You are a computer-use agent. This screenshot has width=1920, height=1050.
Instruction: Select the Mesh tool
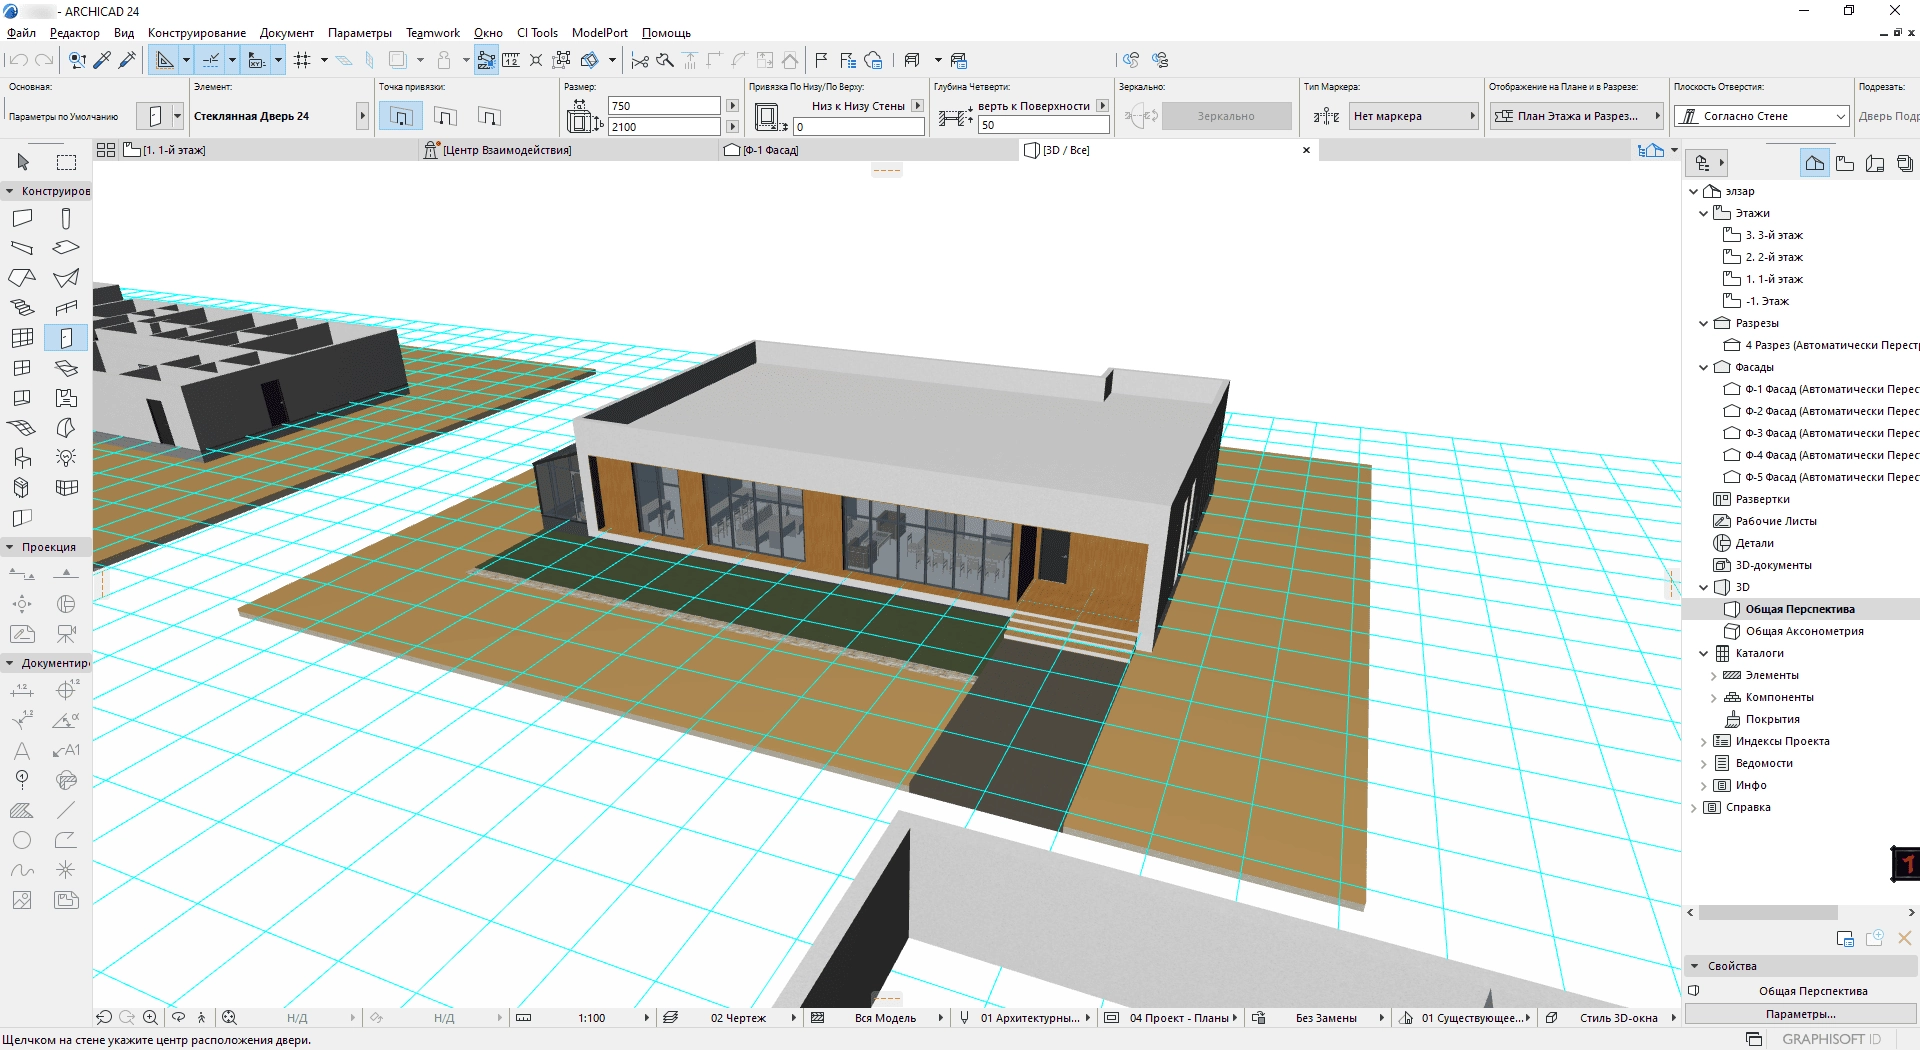[22, 428]
